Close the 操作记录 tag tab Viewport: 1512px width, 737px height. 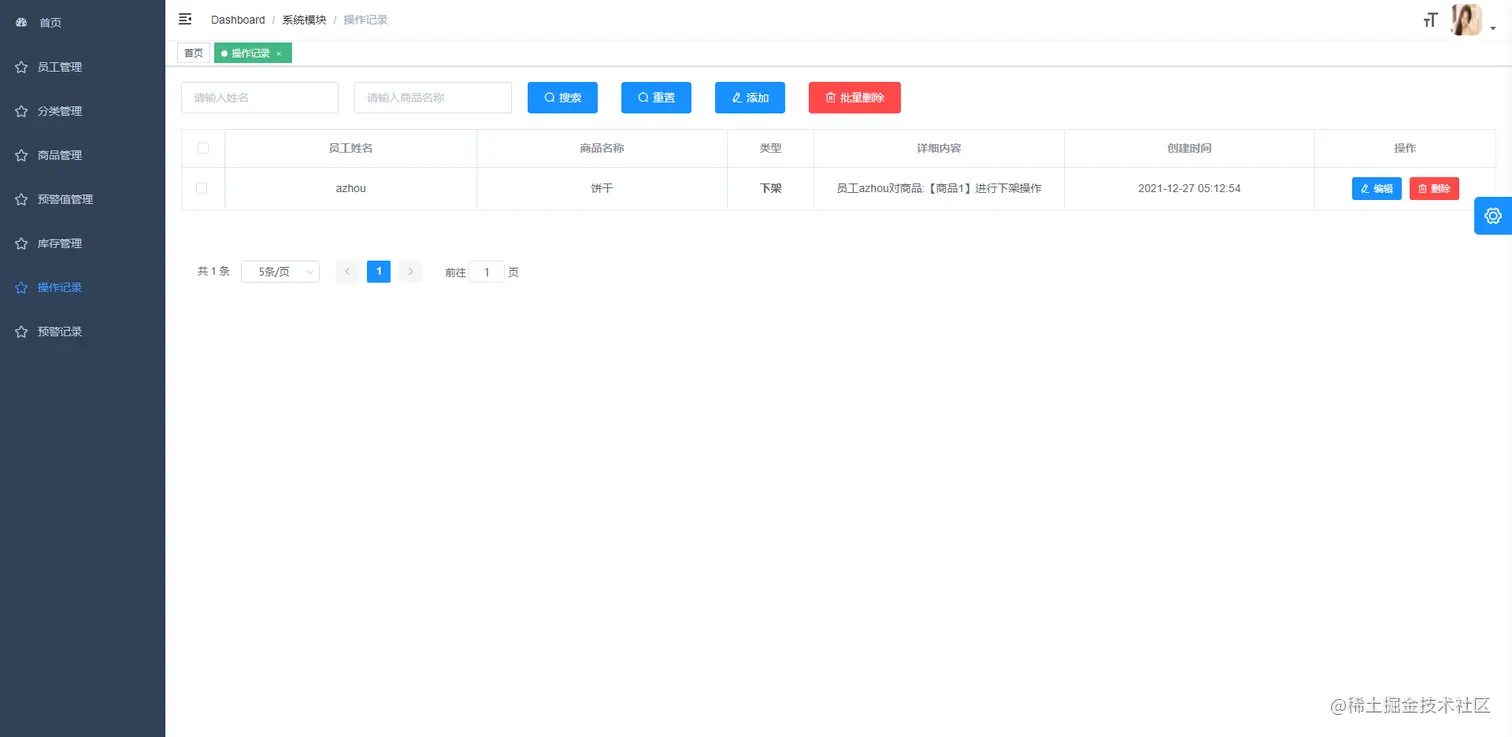[279, 53]
